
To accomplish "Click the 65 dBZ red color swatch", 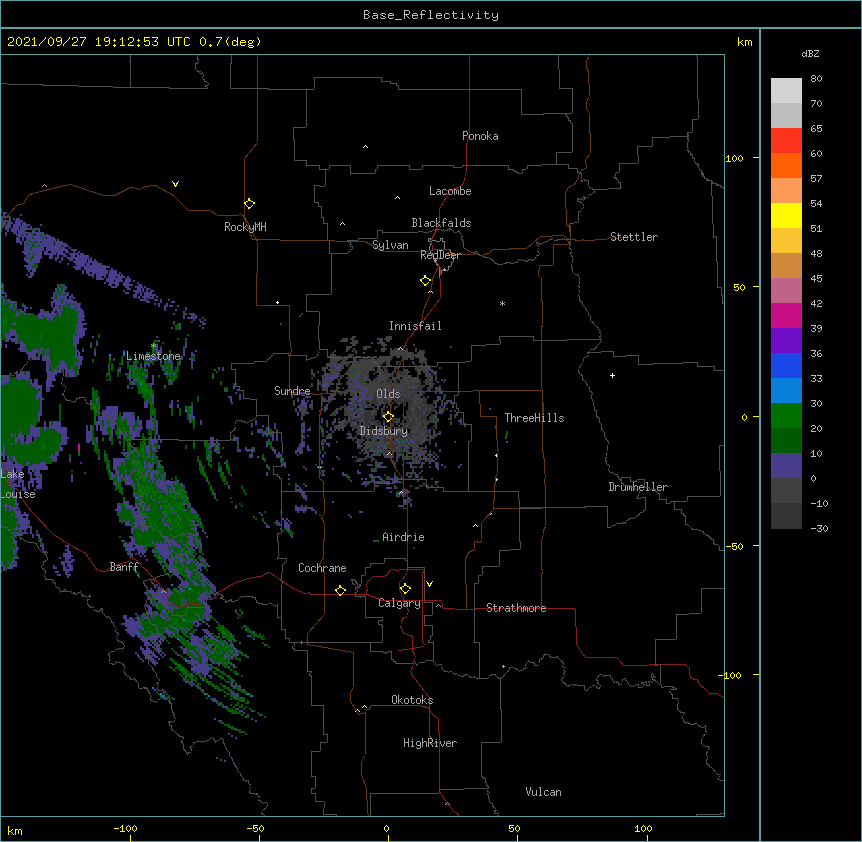I will 786,141.
